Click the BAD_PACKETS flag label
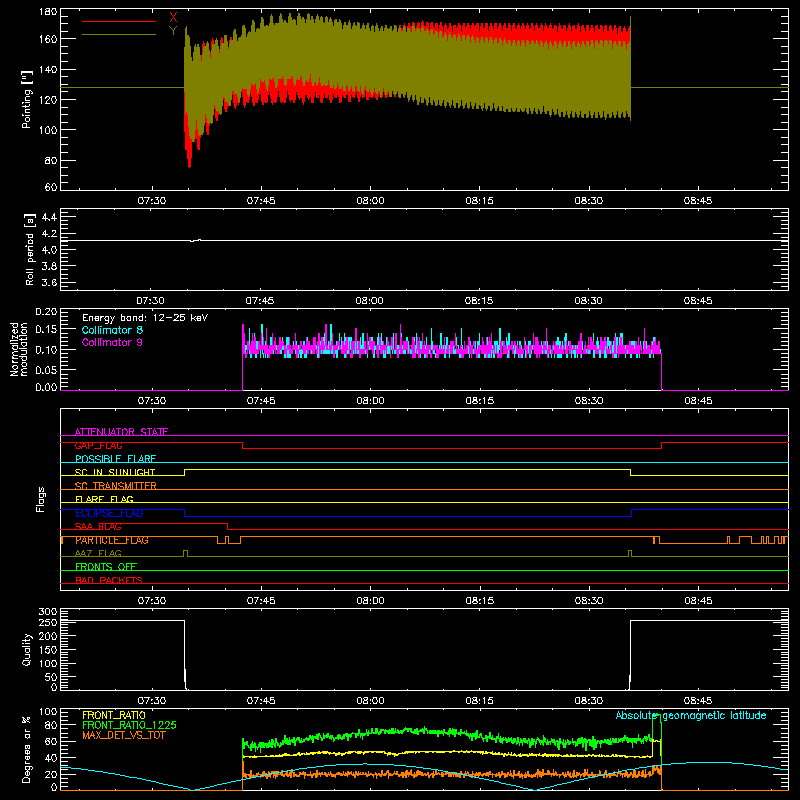The image size is (800, 800). click(x=109, y=580)
